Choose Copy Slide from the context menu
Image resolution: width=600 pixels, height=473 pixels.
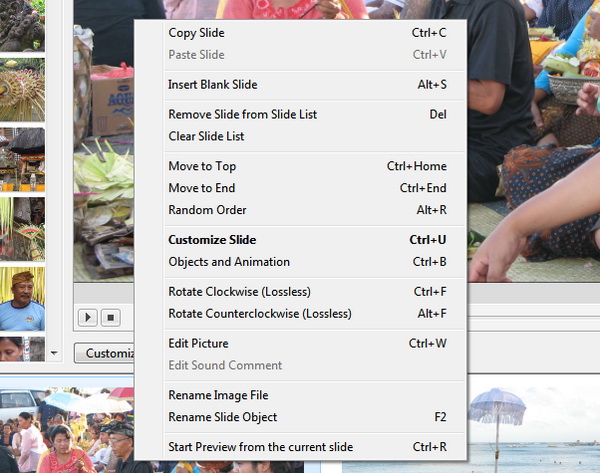tap(196, 33)
